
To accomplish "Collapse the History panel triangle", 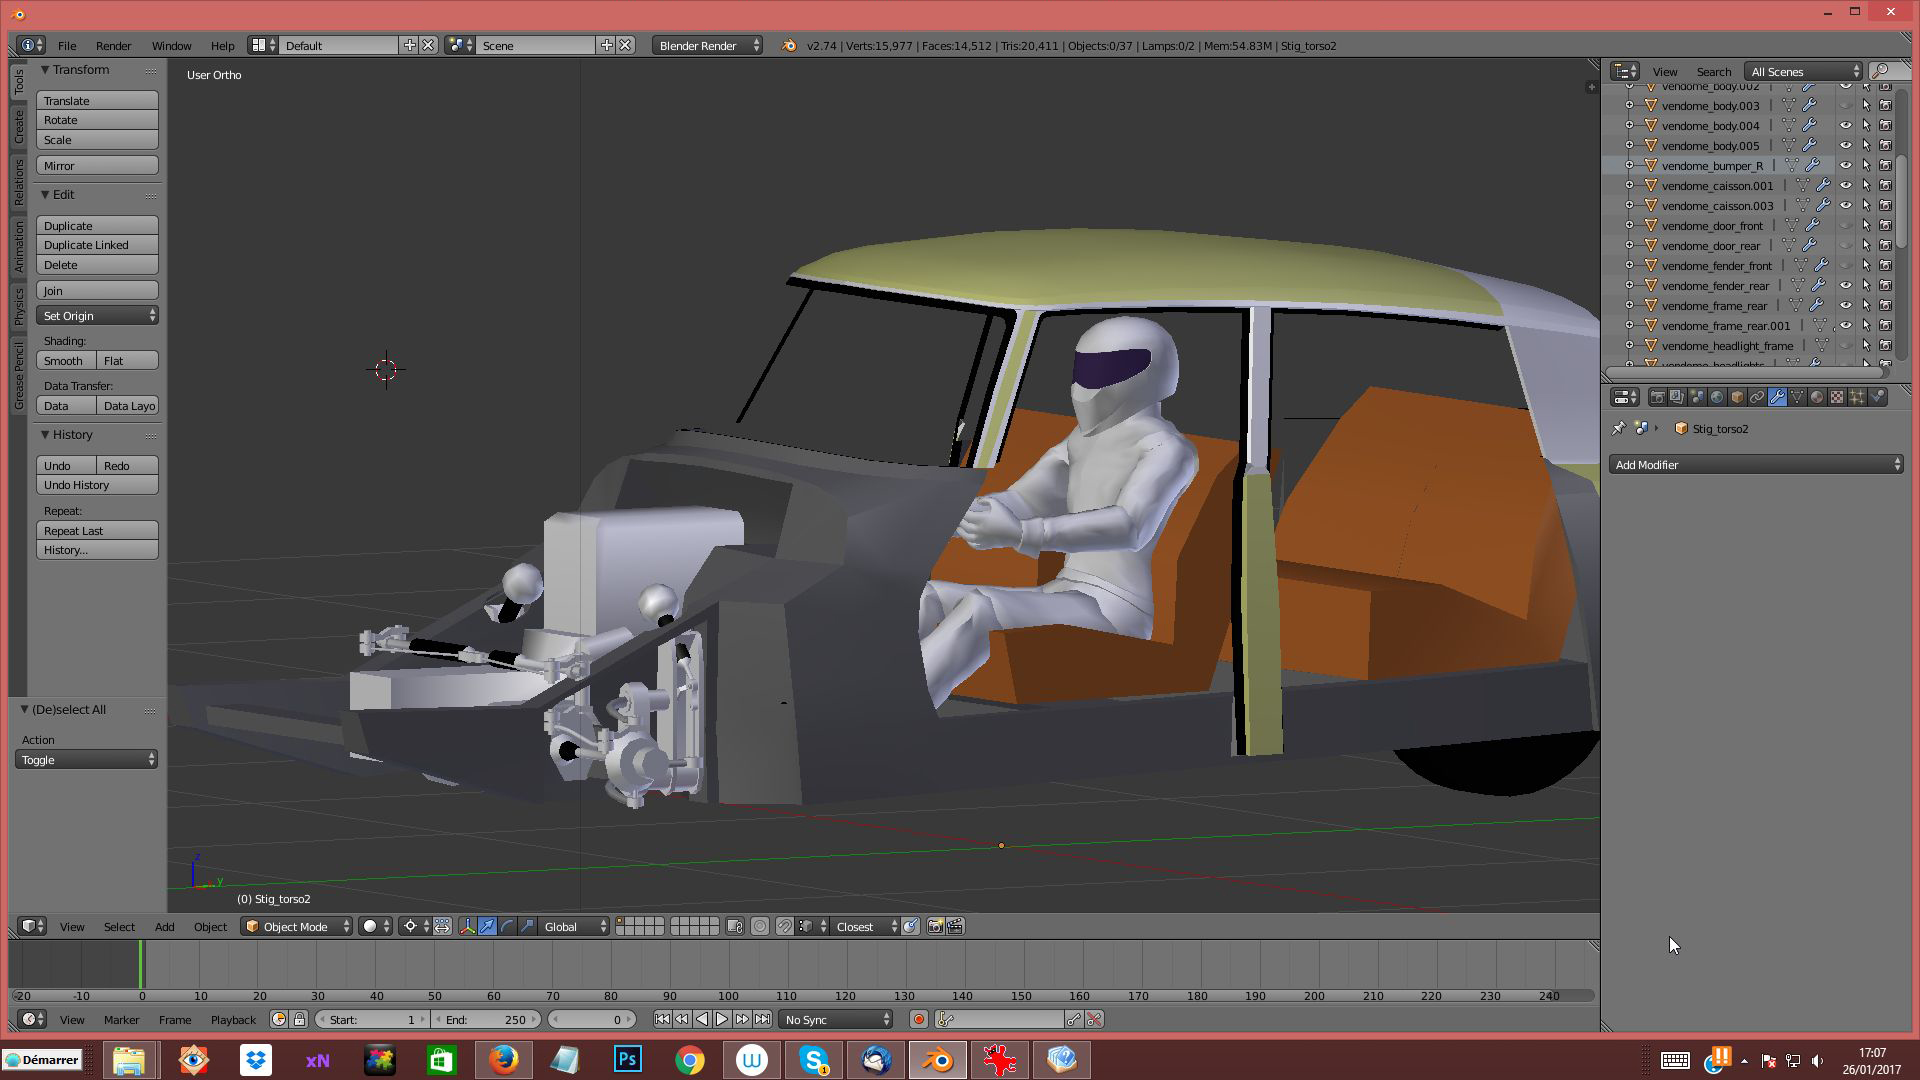I will click(45, 434).
